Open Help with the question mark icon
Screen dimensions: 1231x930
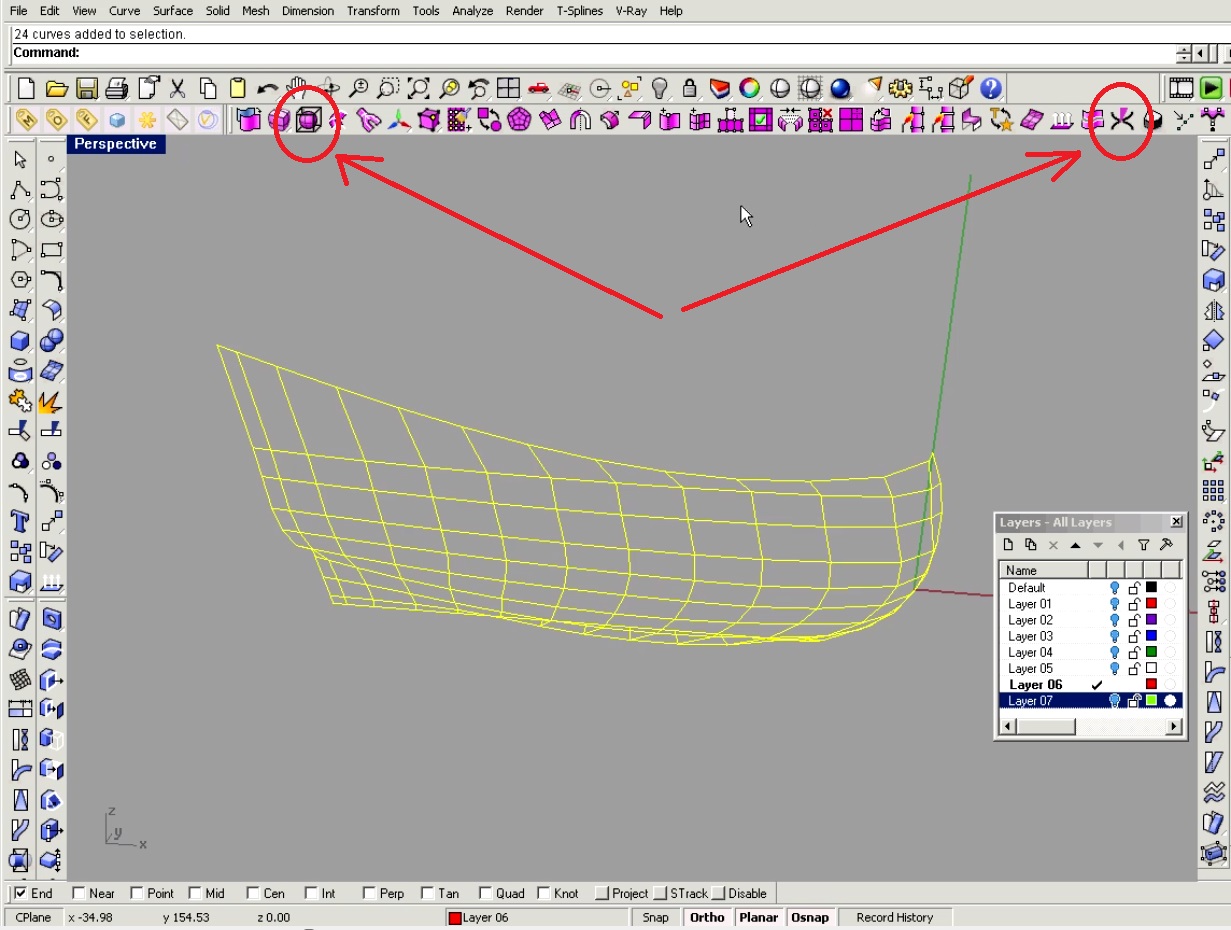[990, 88]
